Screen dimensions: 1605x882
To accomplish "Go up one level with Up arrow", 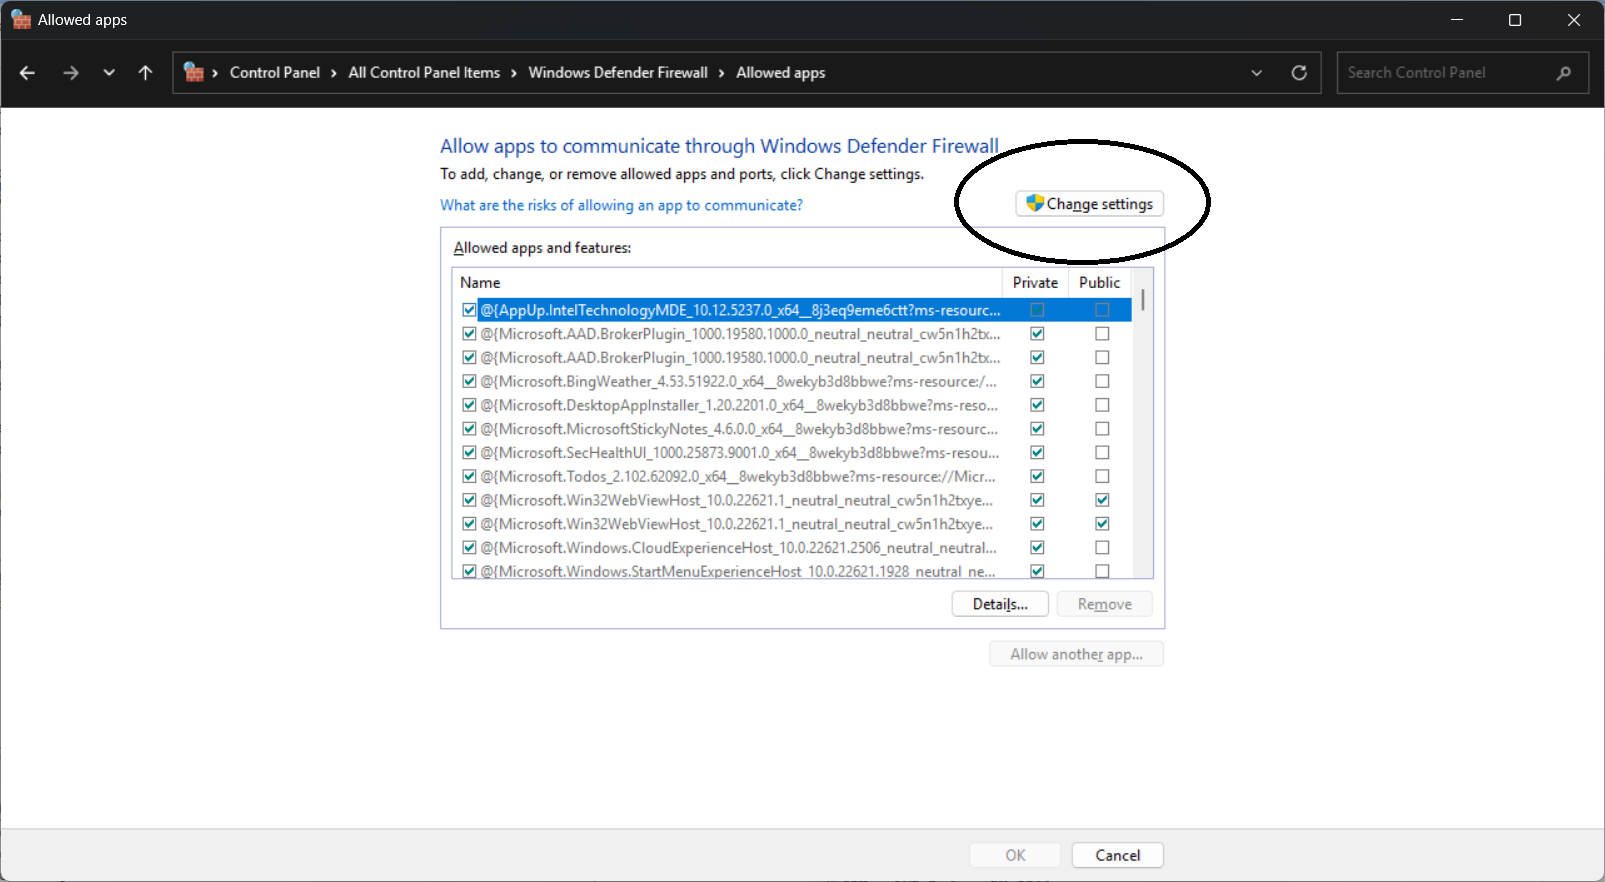I will 145,73.
